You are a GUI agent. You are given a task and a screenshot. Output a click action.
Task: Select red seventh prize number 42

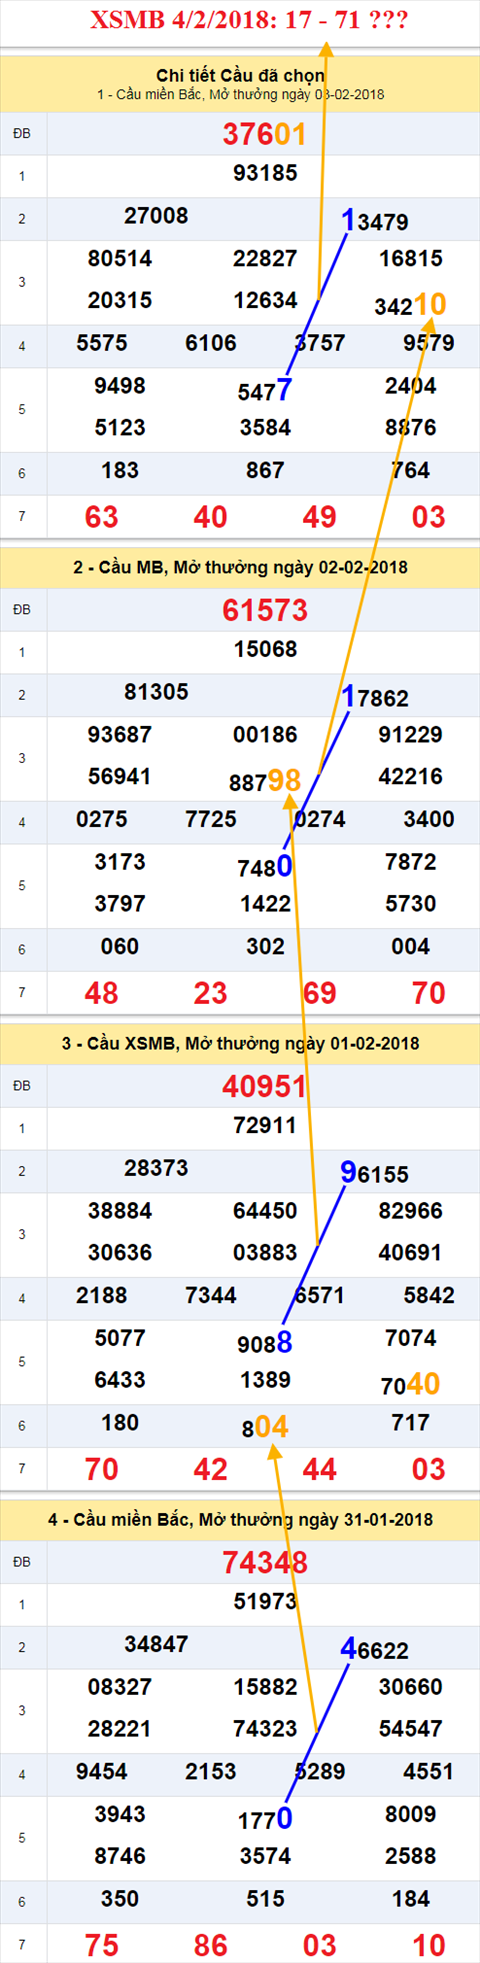tap(211, 1469)
